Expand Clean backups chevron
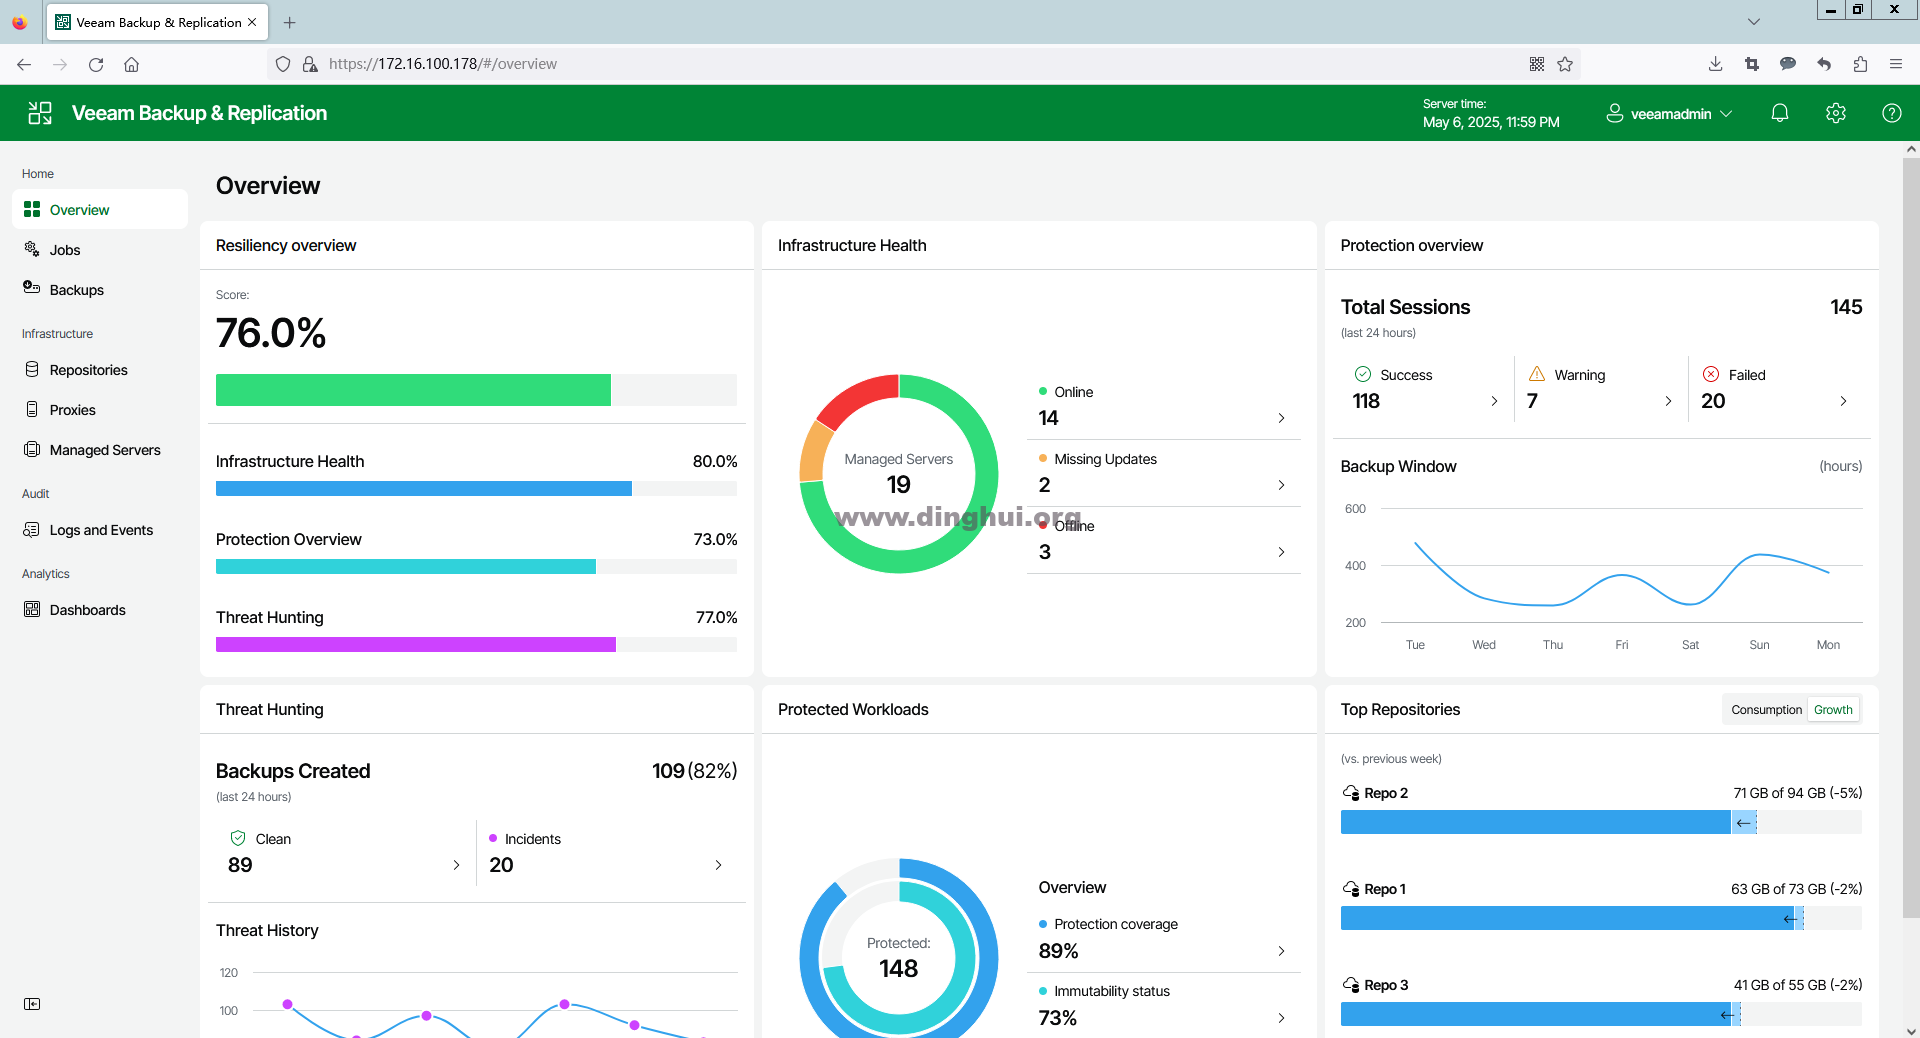 [x=456, y=865]
